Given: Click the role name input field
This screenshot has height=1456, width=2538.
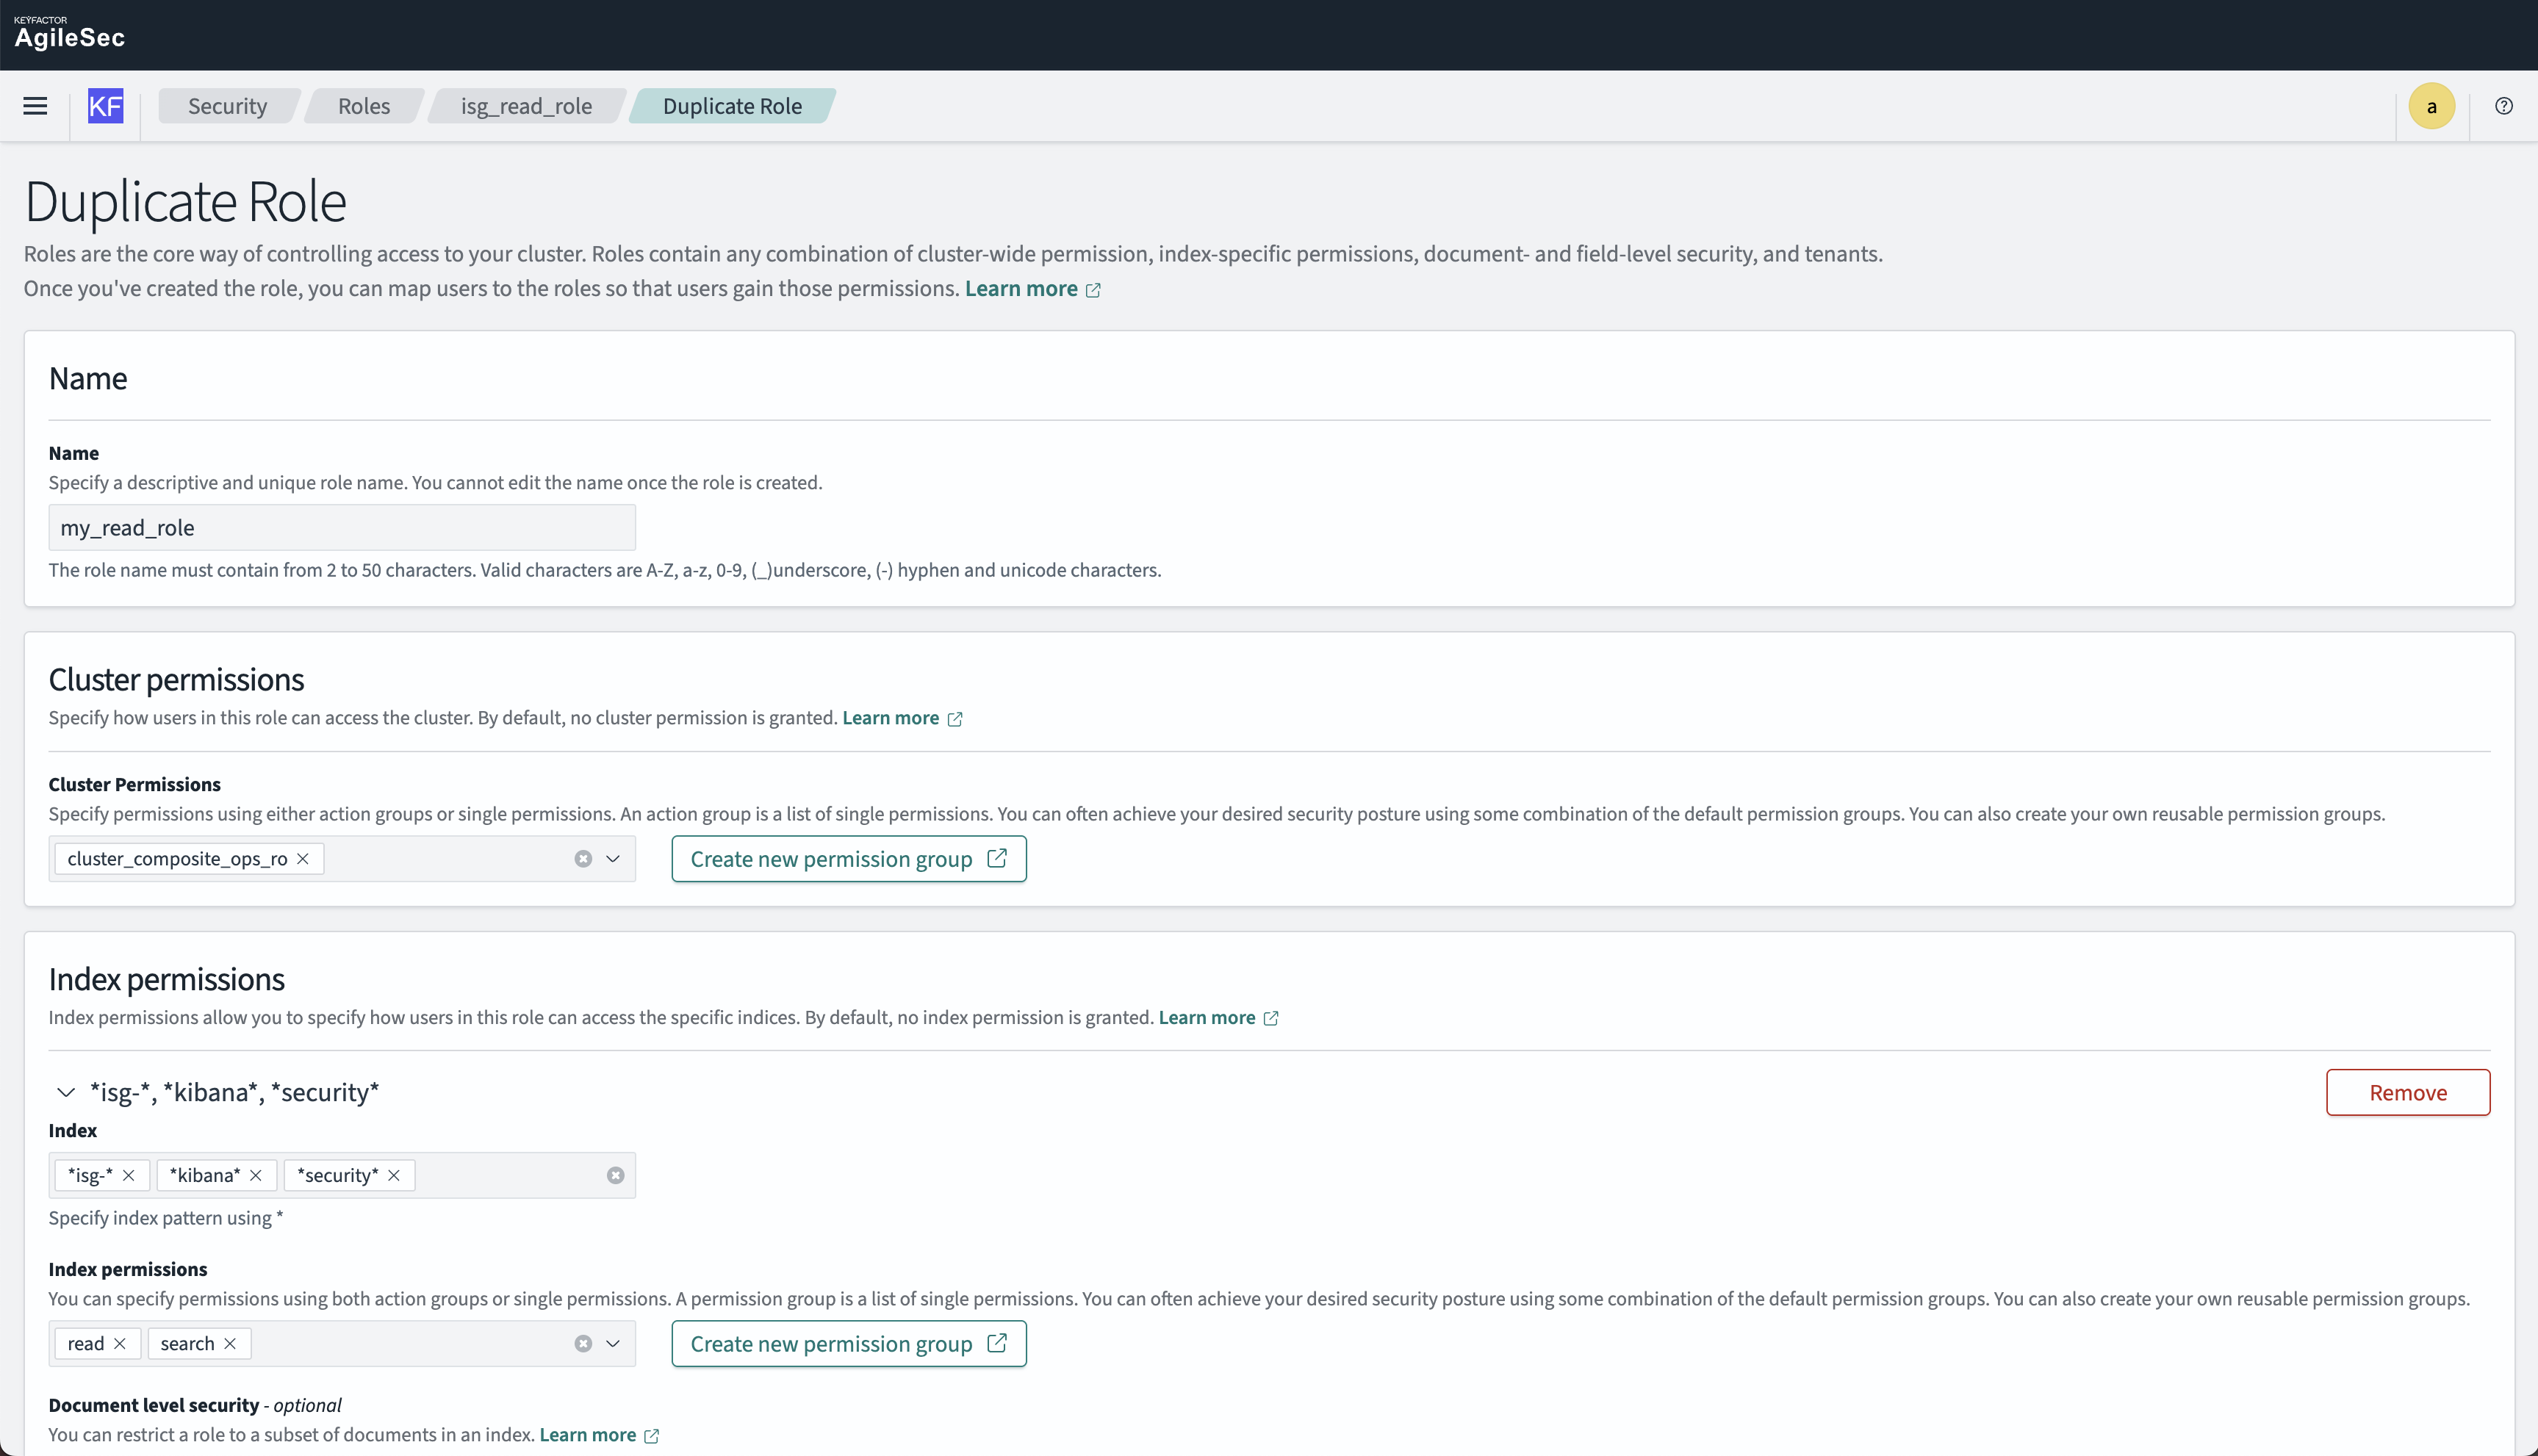Looking at the screenshot, I should [x=341, y=528].
